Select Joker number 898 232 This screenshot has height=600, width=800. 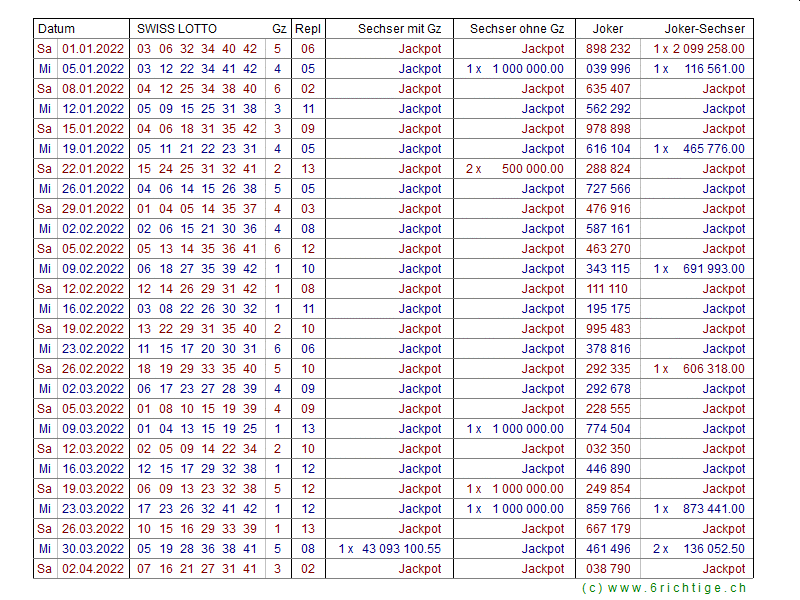pos(608,49)
